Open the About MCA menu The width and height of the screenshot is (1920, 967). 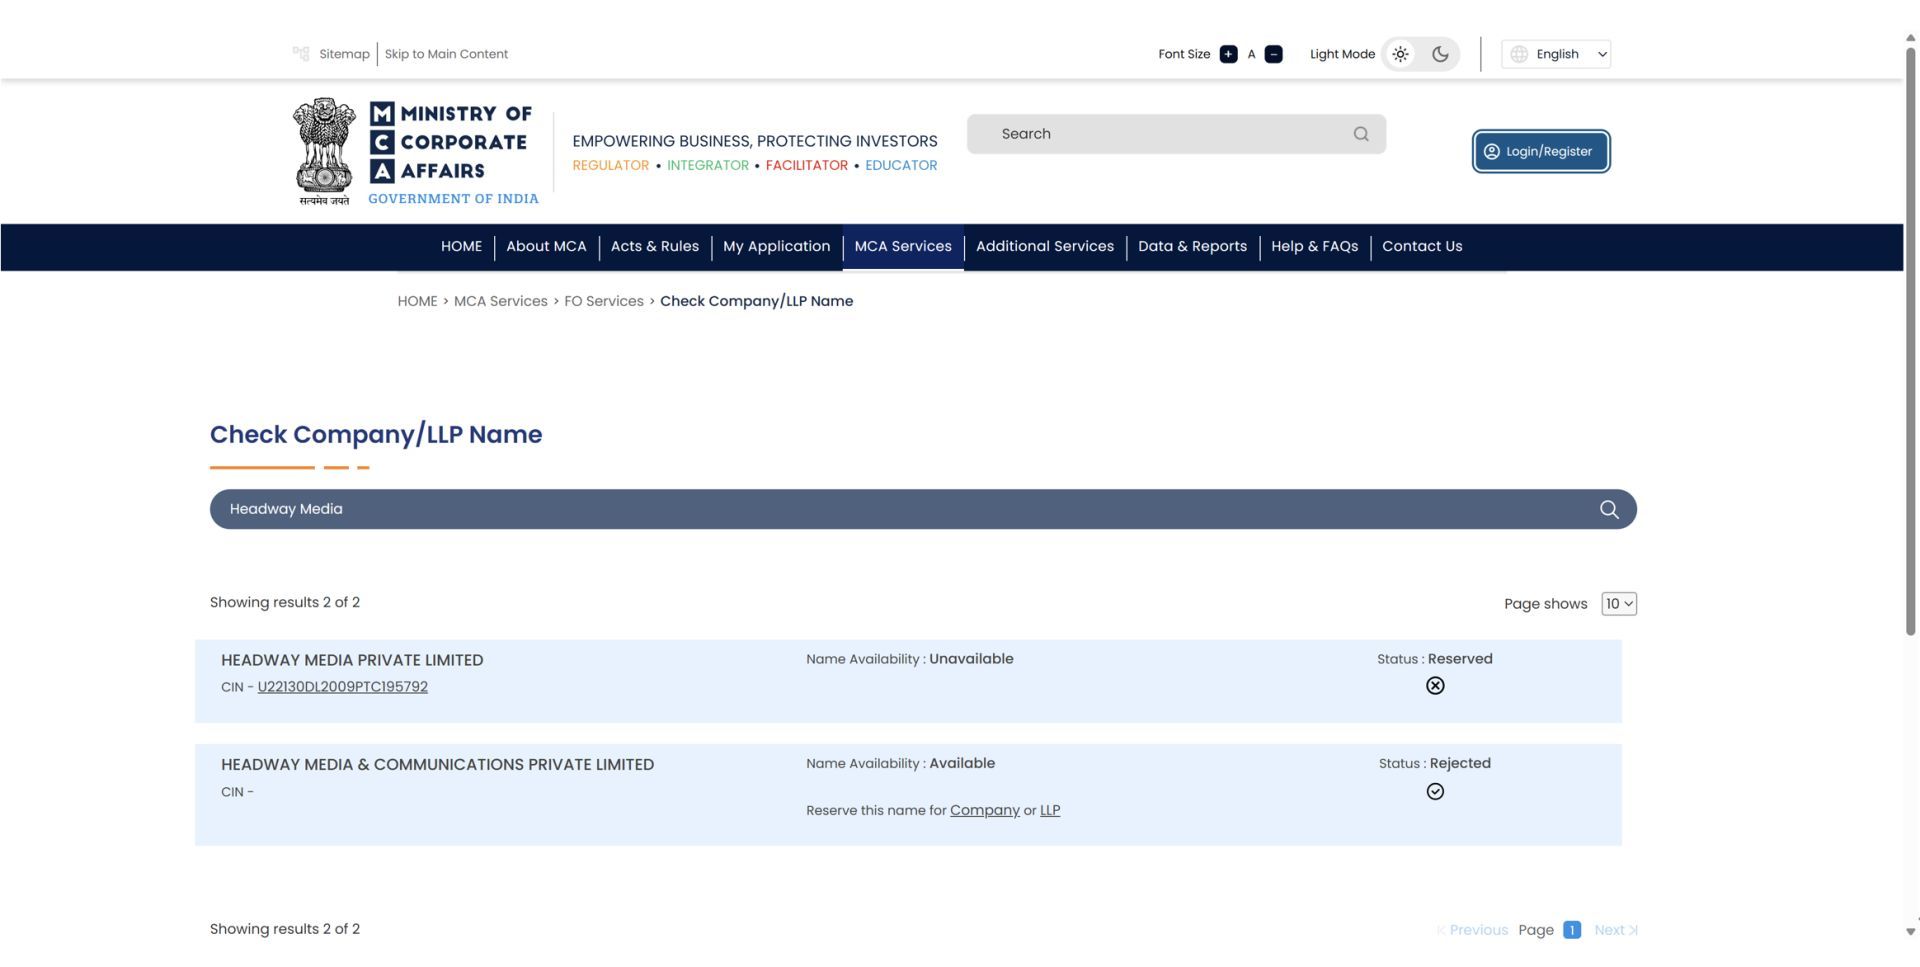pos(546,246)
